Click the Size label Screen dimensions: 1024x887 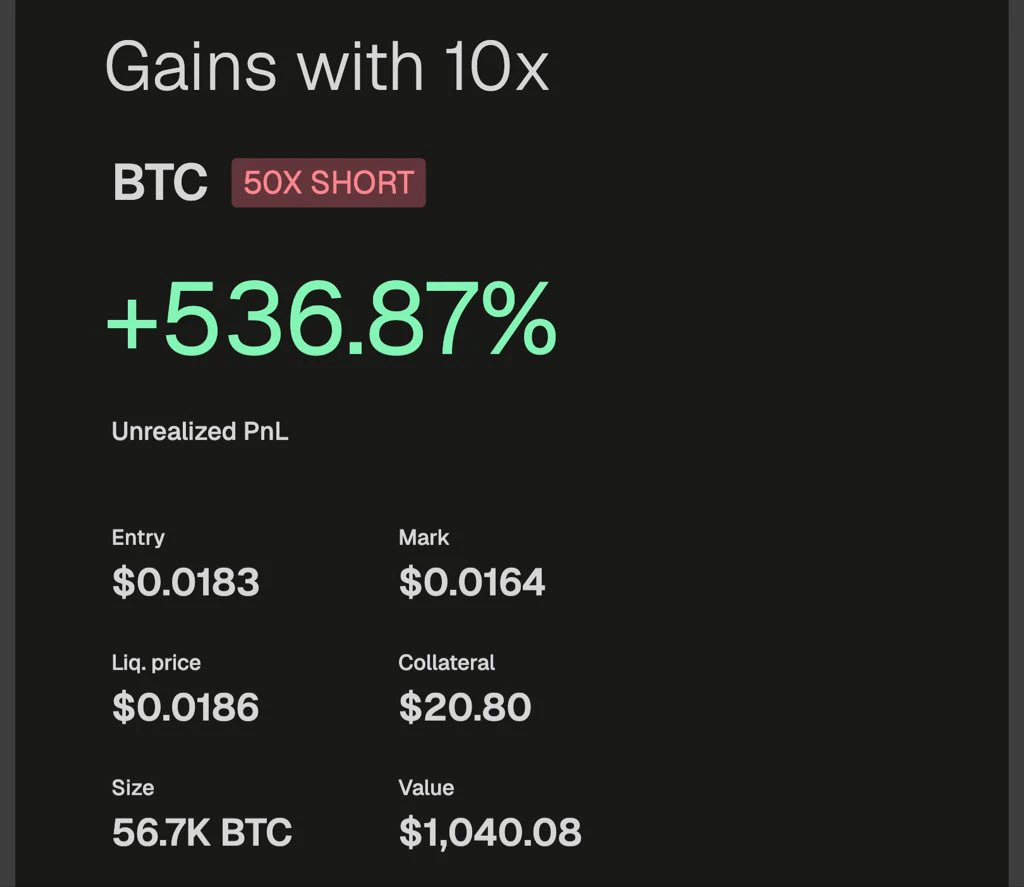[133, 788]
